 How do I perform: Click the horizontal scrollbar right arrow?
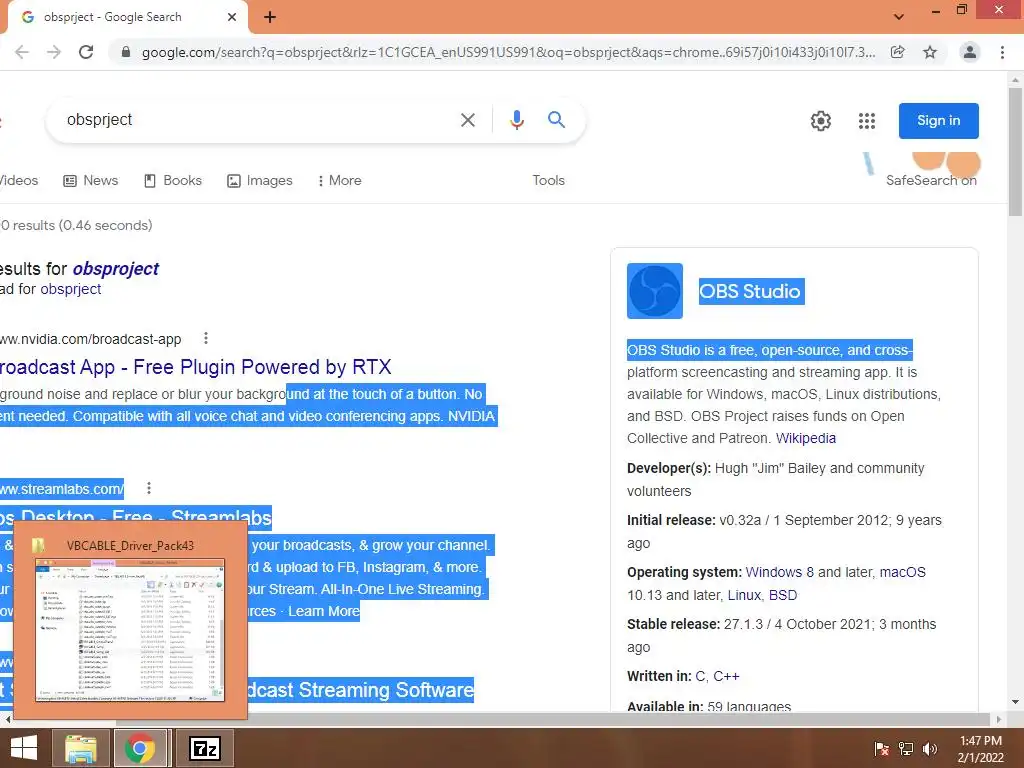point(999,719)
